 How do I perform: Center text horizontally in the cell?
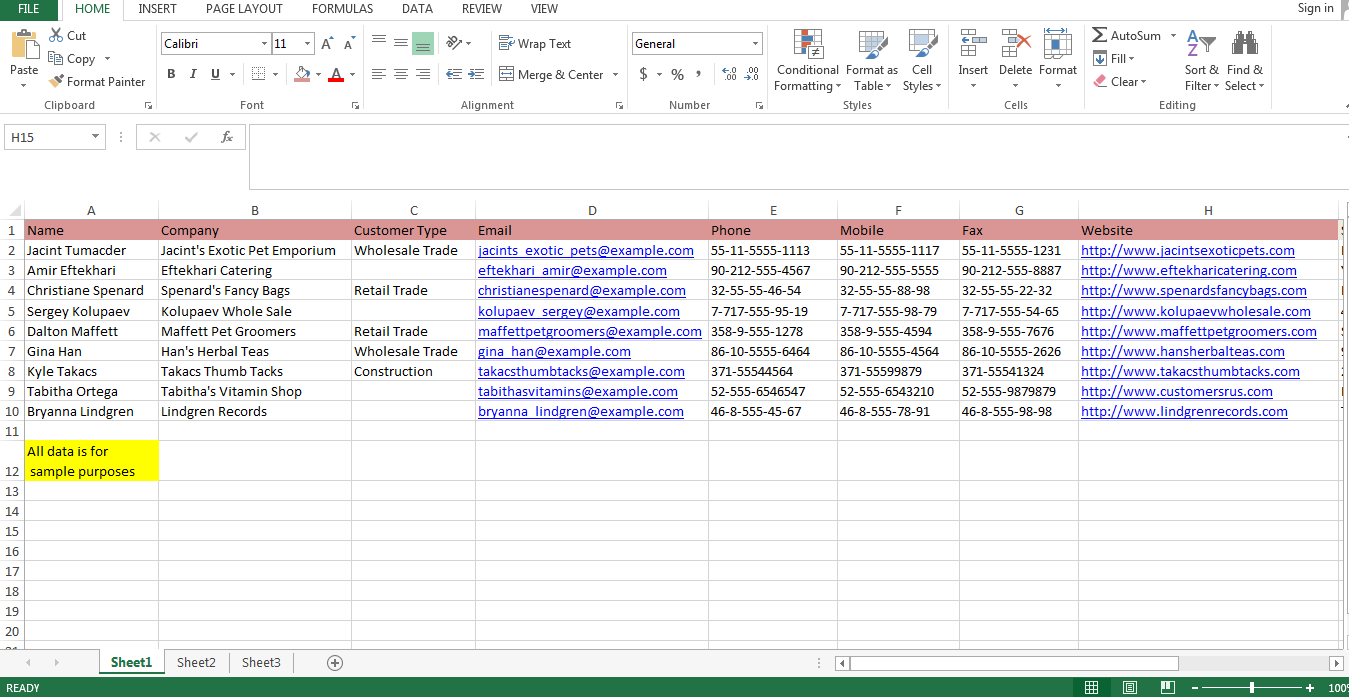[x=400, y=74]
